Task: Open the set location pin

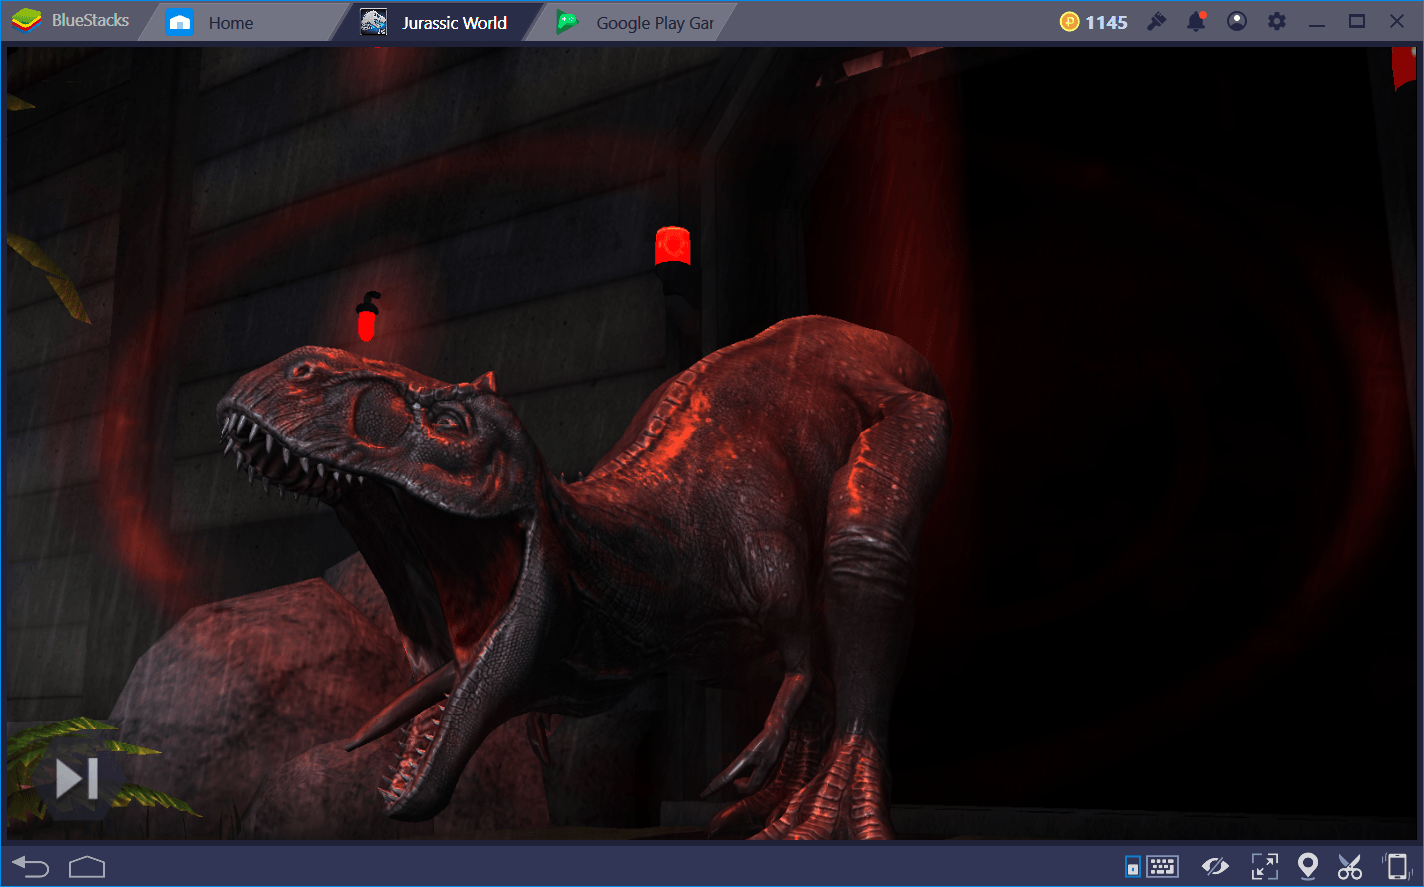Action: click(1307, 866)
